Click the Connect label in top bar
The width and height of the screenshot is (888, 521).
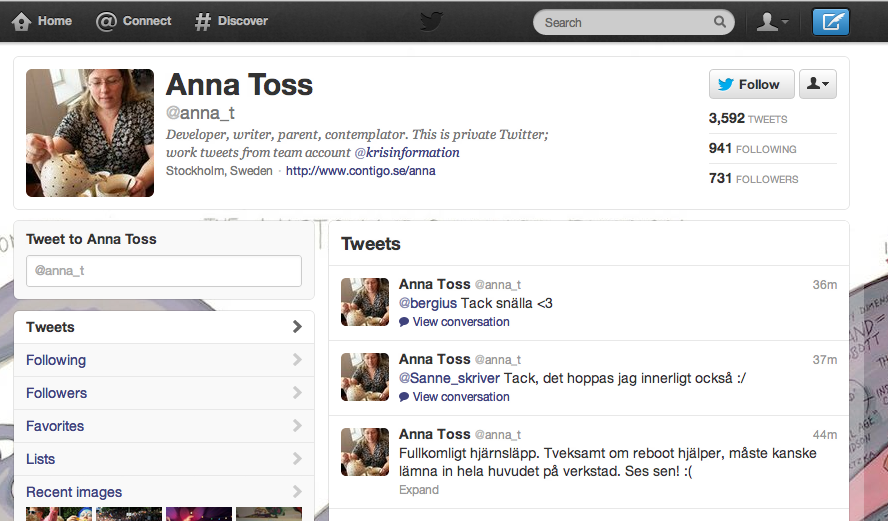[x=147, y=21]
